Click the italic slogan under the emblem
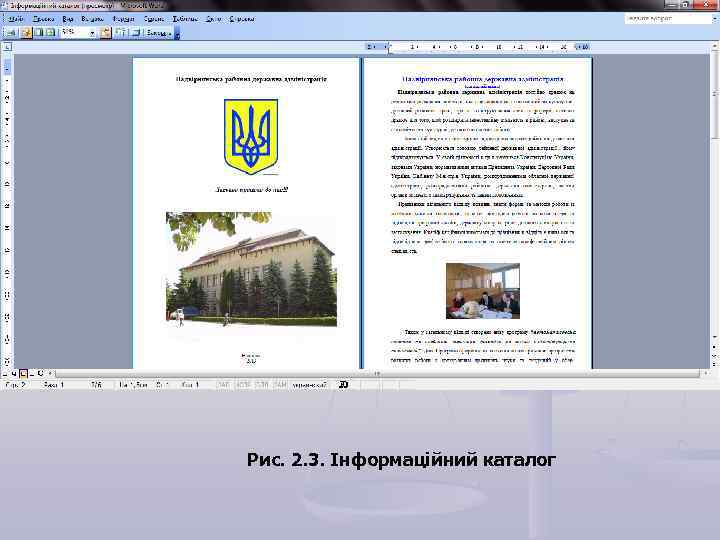 click(251, 189)
